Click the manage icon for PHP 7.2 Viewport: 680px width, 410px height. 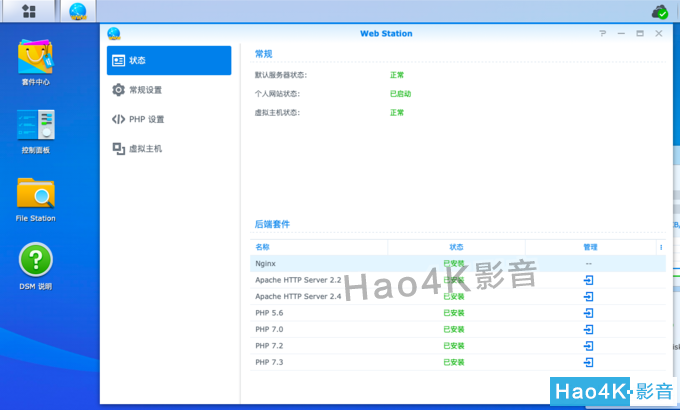coord(588,346)
